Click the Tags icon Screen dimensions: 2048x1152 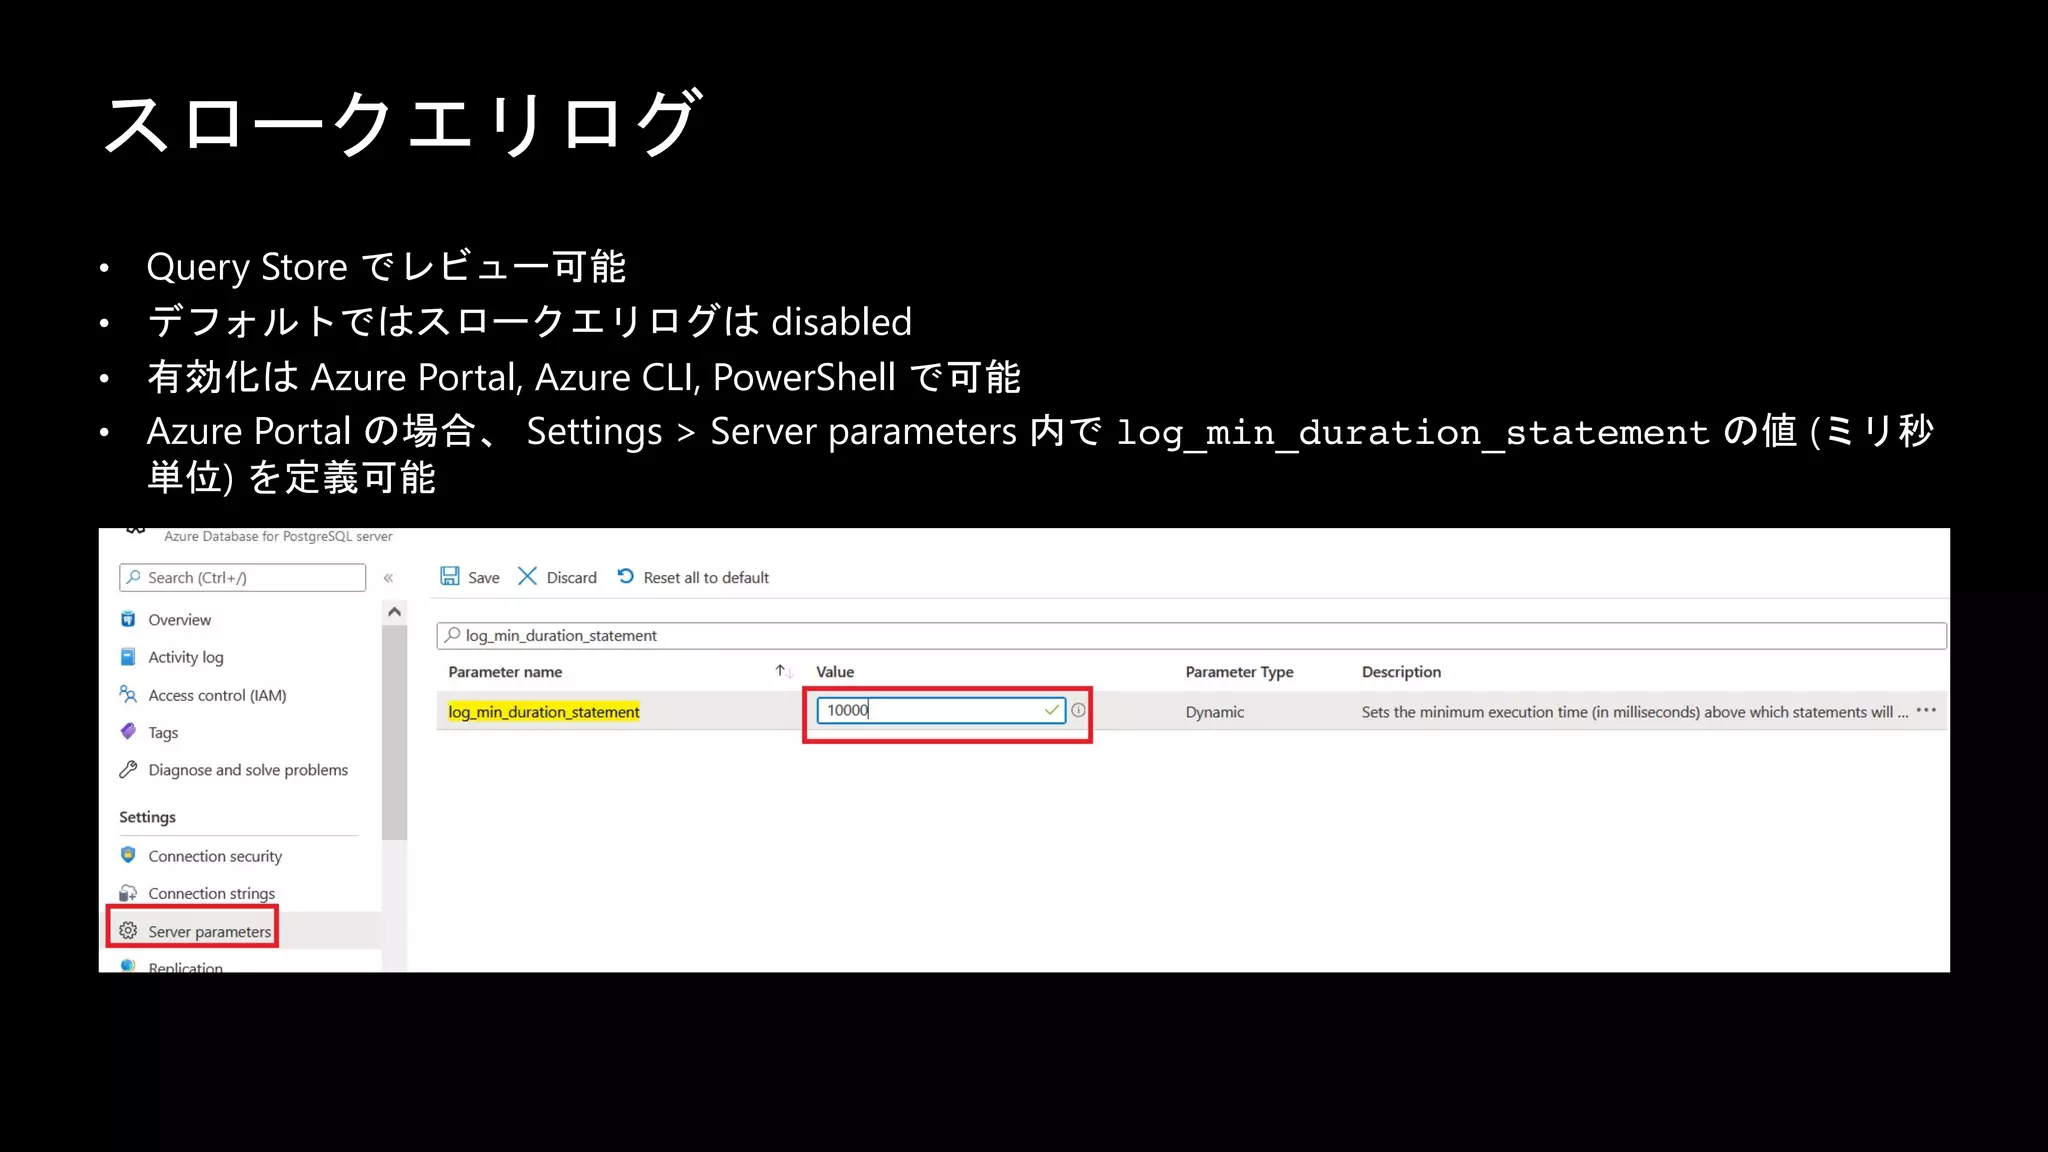128,732
